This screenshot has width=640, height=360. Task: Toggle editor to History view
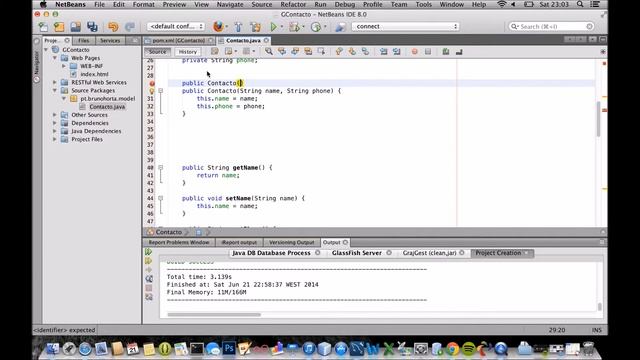coord(188,52)
